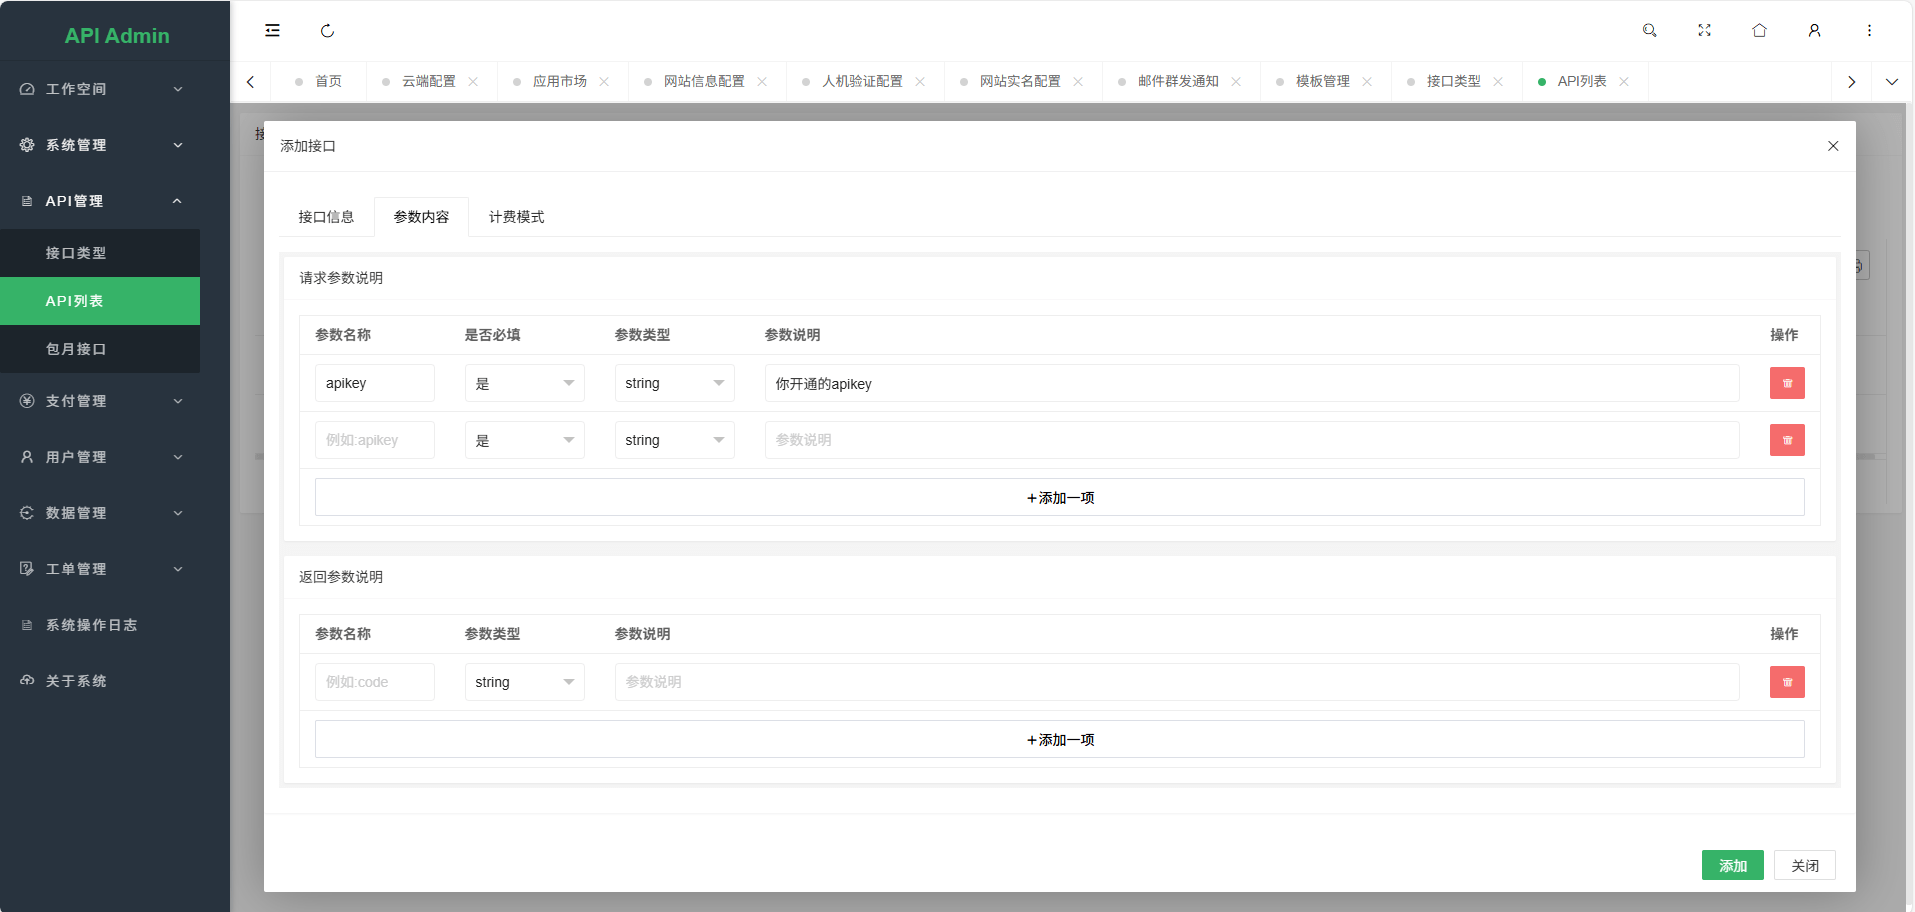
Task: Delete the empty return parameter row
Action: pyautogui.click(x=1786, y=682)
